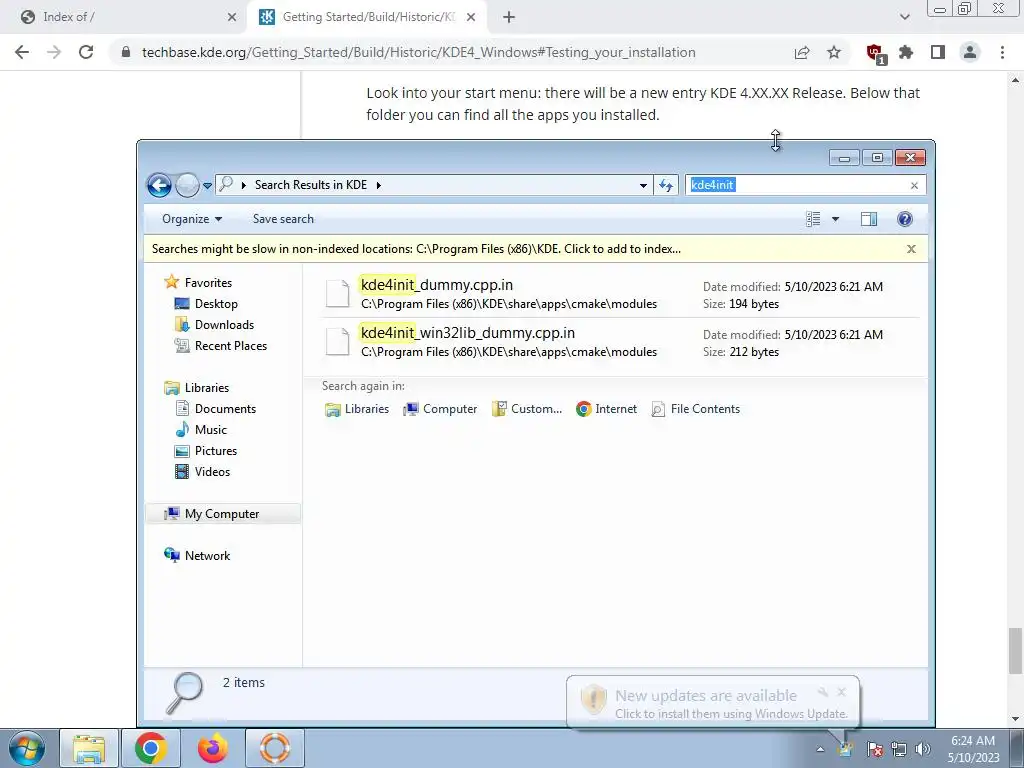Select the kde4init_dummy.cpp.in file

click(619, 294)
